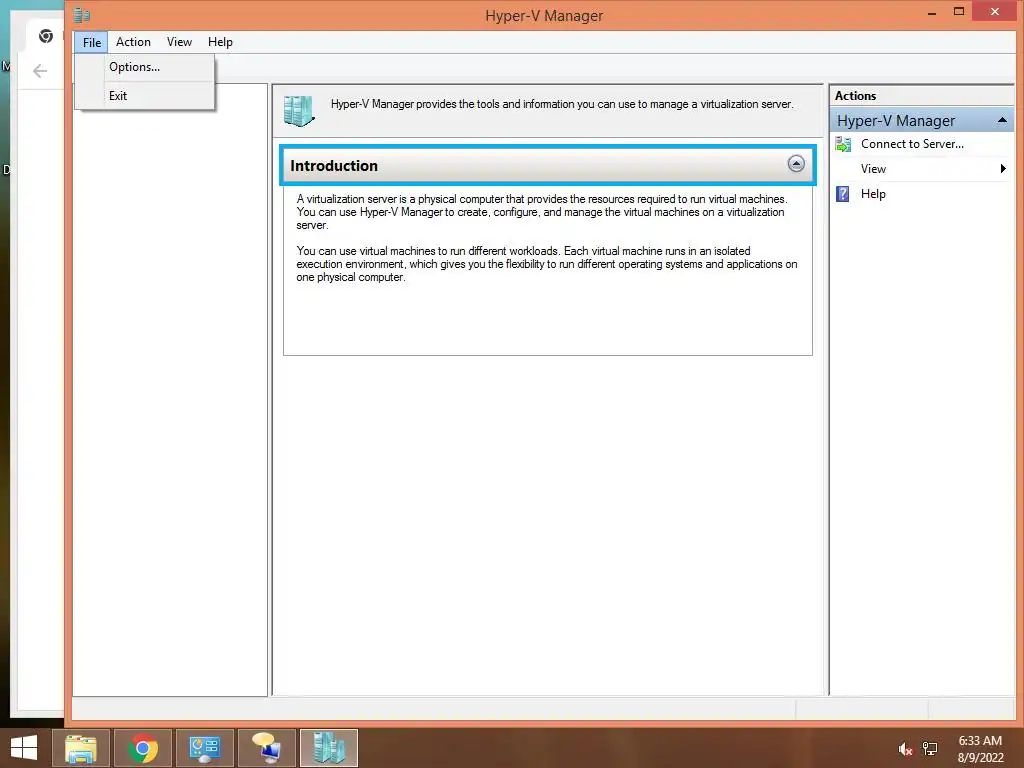Open the Action menu
Viewport: 1024px width, 768px height.
(133, 42)
